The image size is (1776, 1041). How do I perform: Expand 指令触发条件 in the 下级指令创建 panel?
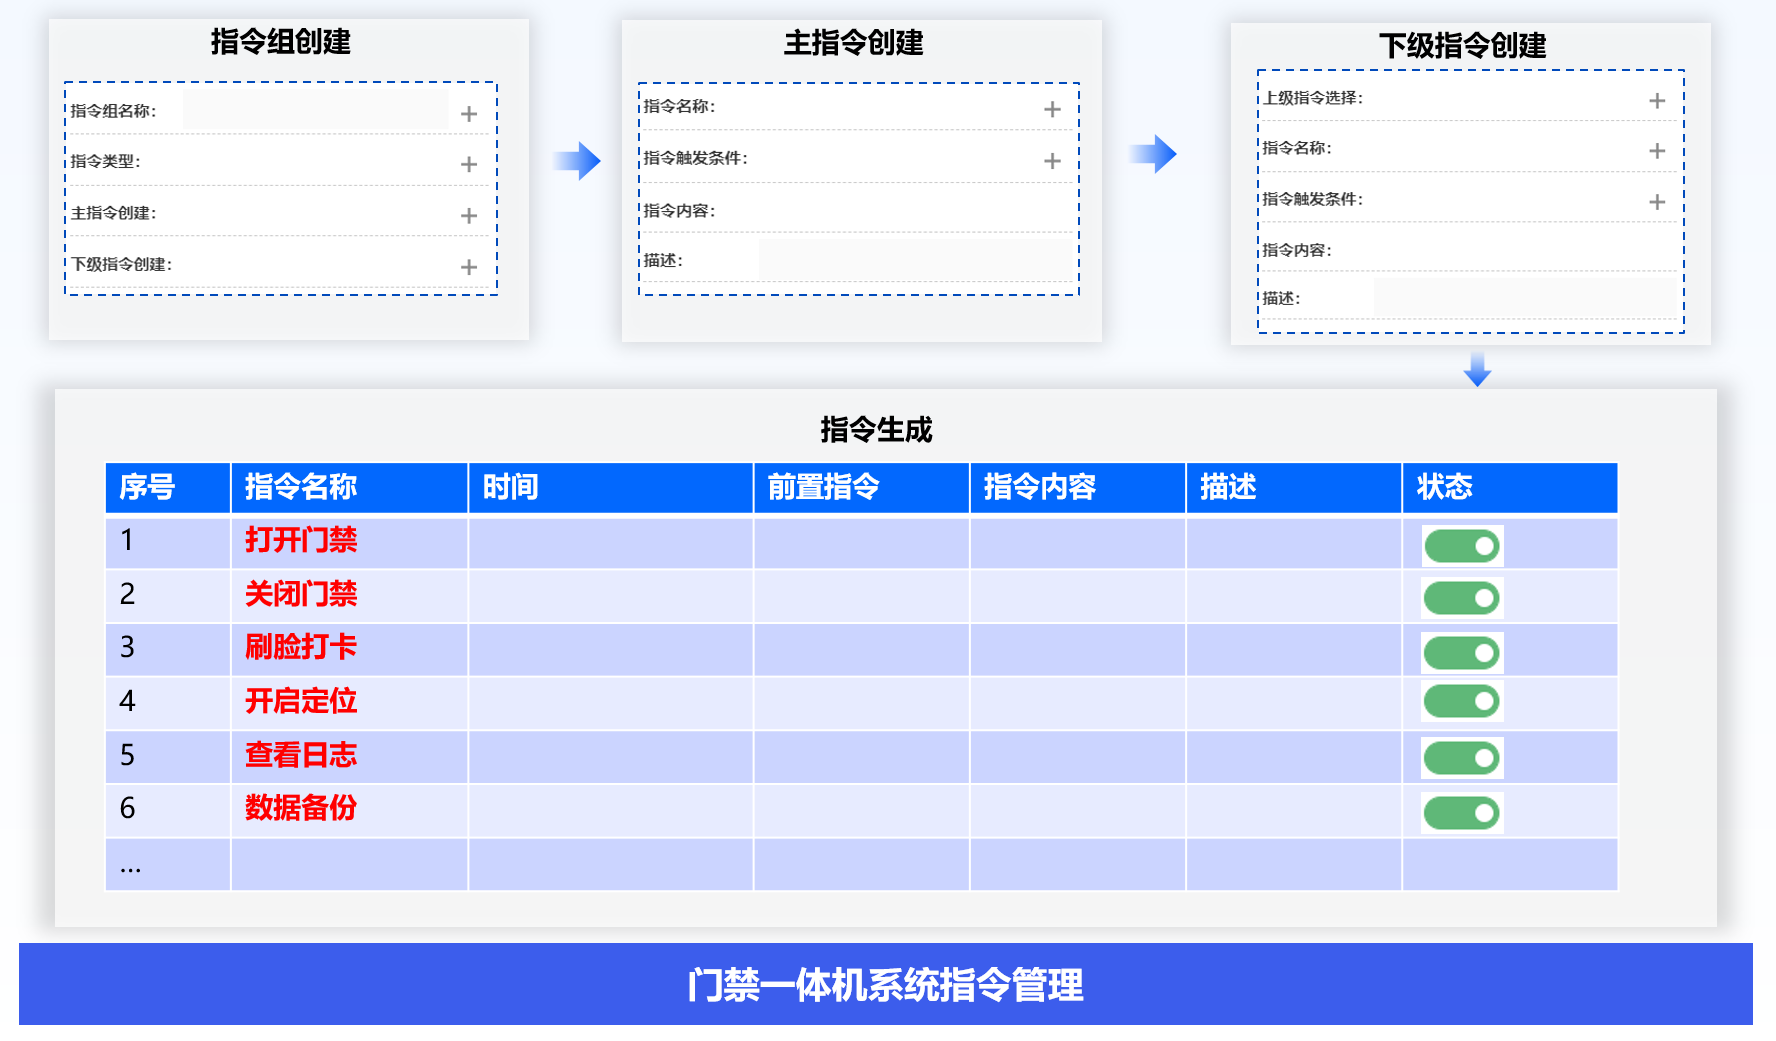point(1657,202)
